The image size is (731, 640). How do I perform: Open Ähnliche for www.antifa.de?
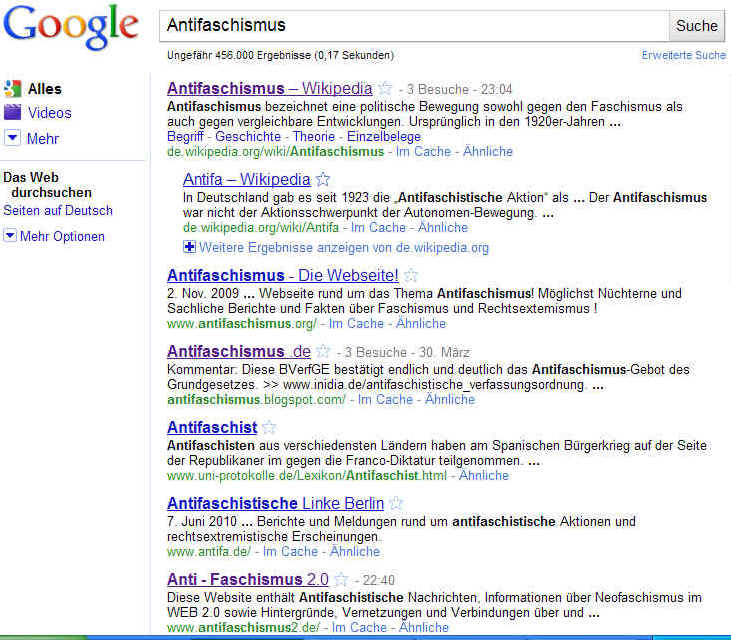coord(355,551)
